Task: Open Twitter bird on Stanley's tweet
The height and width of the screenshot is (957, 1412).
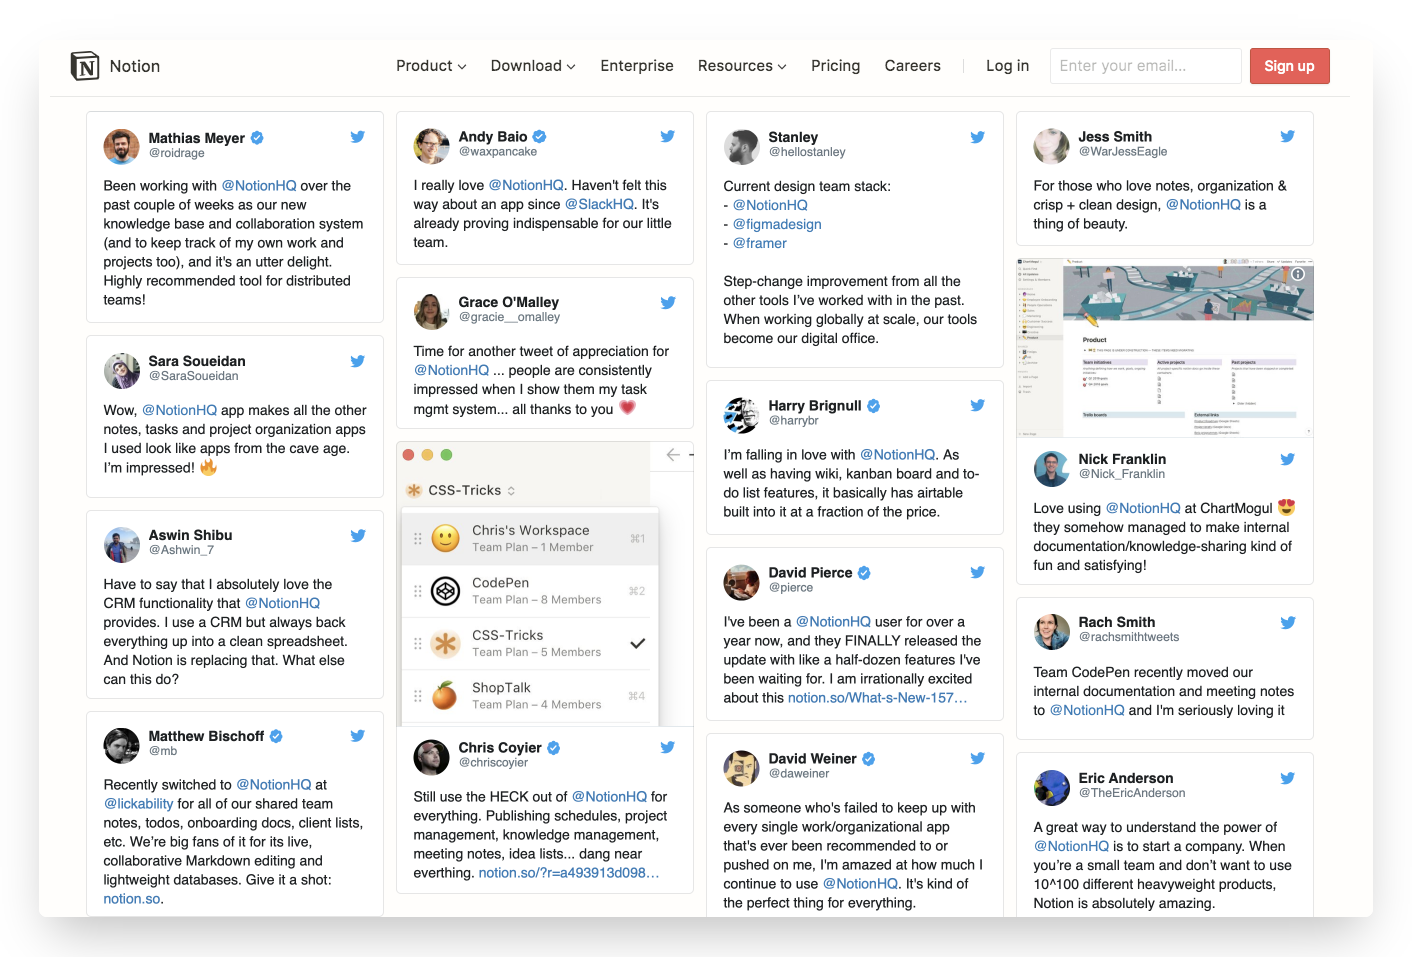Action: pyautogui.click(x=977, y=137)
